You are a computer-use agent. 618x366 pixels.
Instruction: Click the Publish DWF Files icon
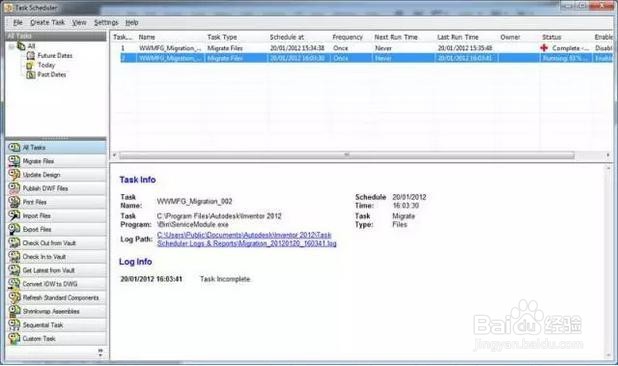14,188
